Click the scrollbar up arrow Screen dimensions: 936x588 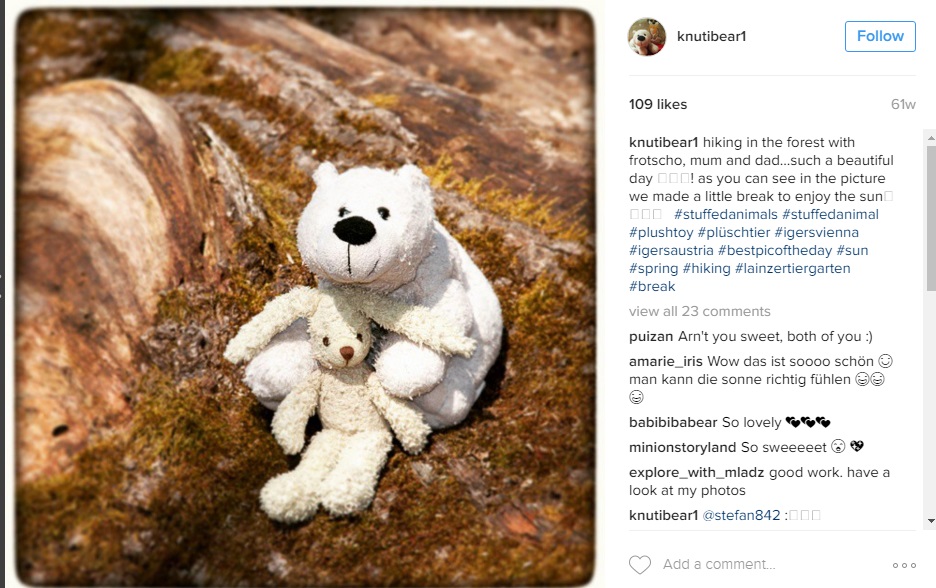(930, 137)
